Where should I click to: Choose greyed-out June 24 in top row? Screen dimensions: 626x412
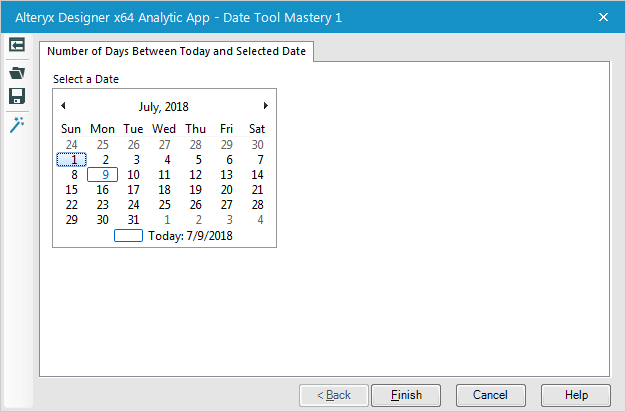pos(71,145)
